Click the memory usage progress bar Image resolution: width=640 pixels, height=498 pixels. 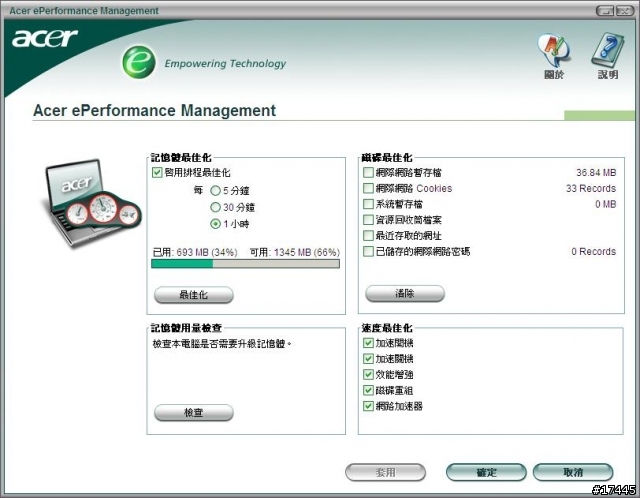(x=245, y=264)
